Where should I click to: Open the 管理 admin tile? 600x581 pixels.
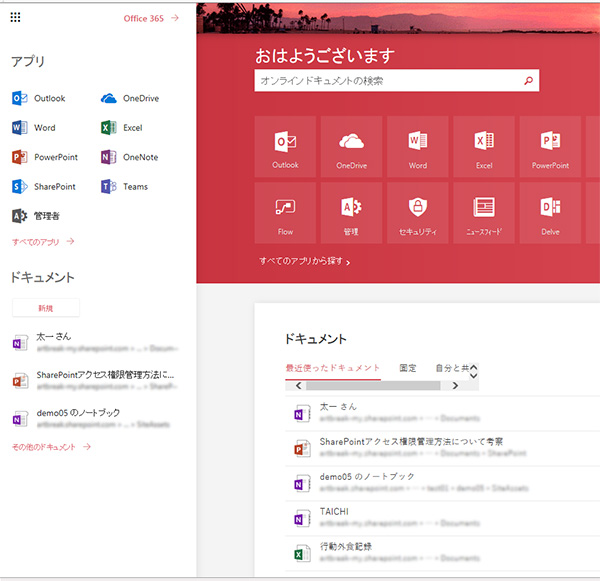[351, 213]
